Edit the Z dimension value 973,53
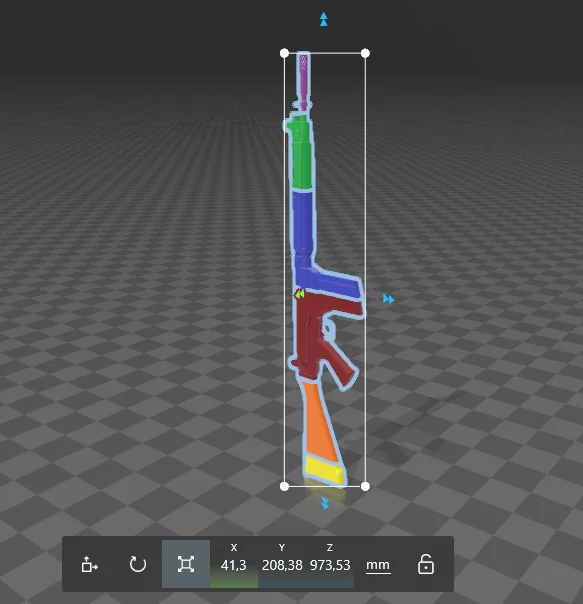Image resolution: width=583 pixels, height=604 pixels. [330, 565]
